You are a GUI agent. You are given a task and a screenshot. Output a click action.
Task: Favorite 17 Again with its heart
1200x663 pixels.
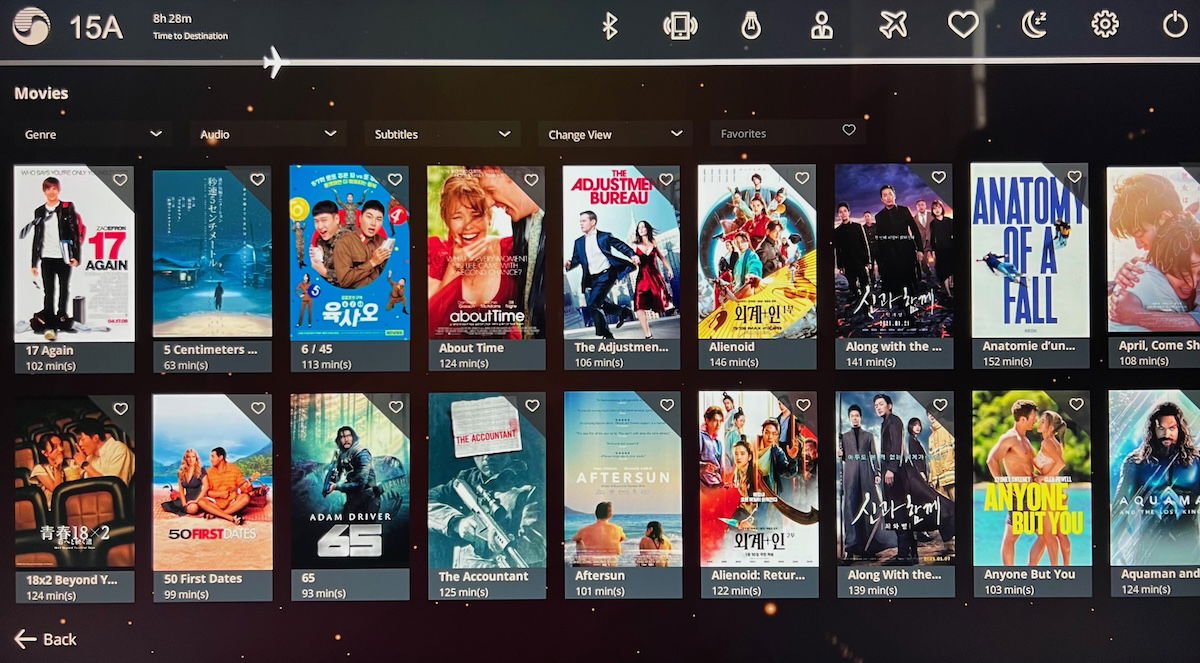pos(120,180)
